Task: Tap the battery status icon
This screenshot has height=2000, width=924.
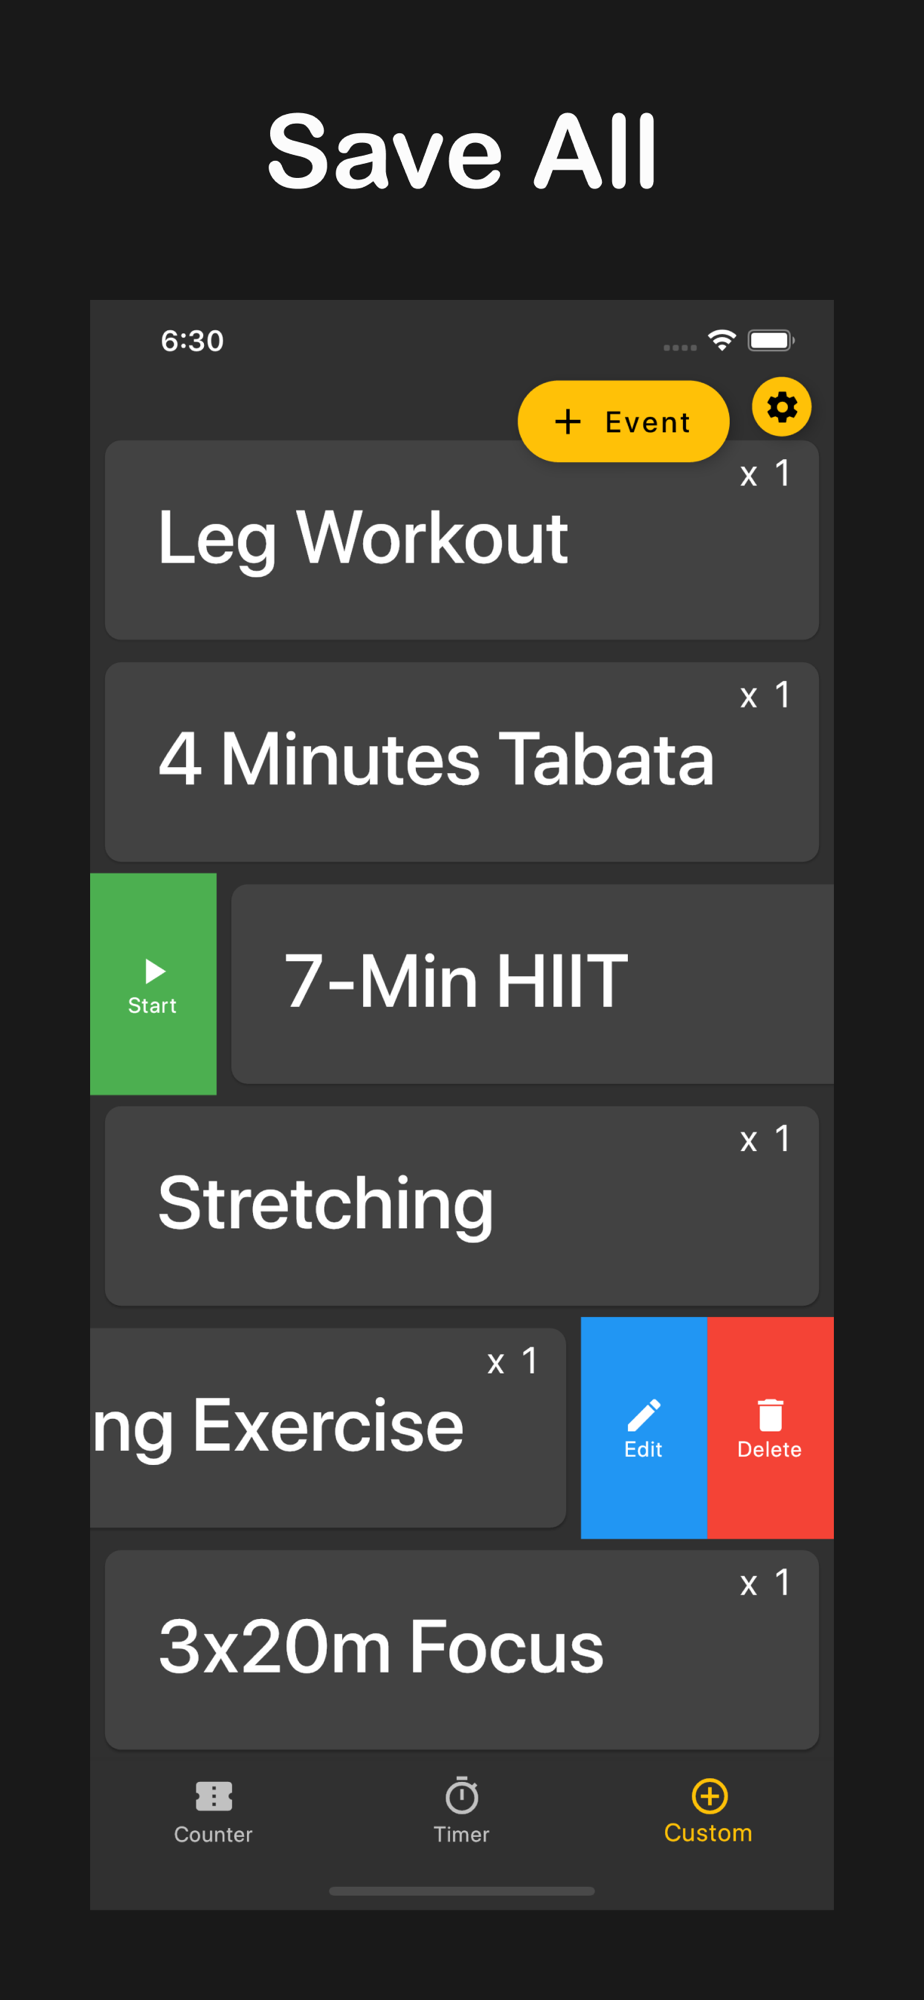Action: [771, 340]
